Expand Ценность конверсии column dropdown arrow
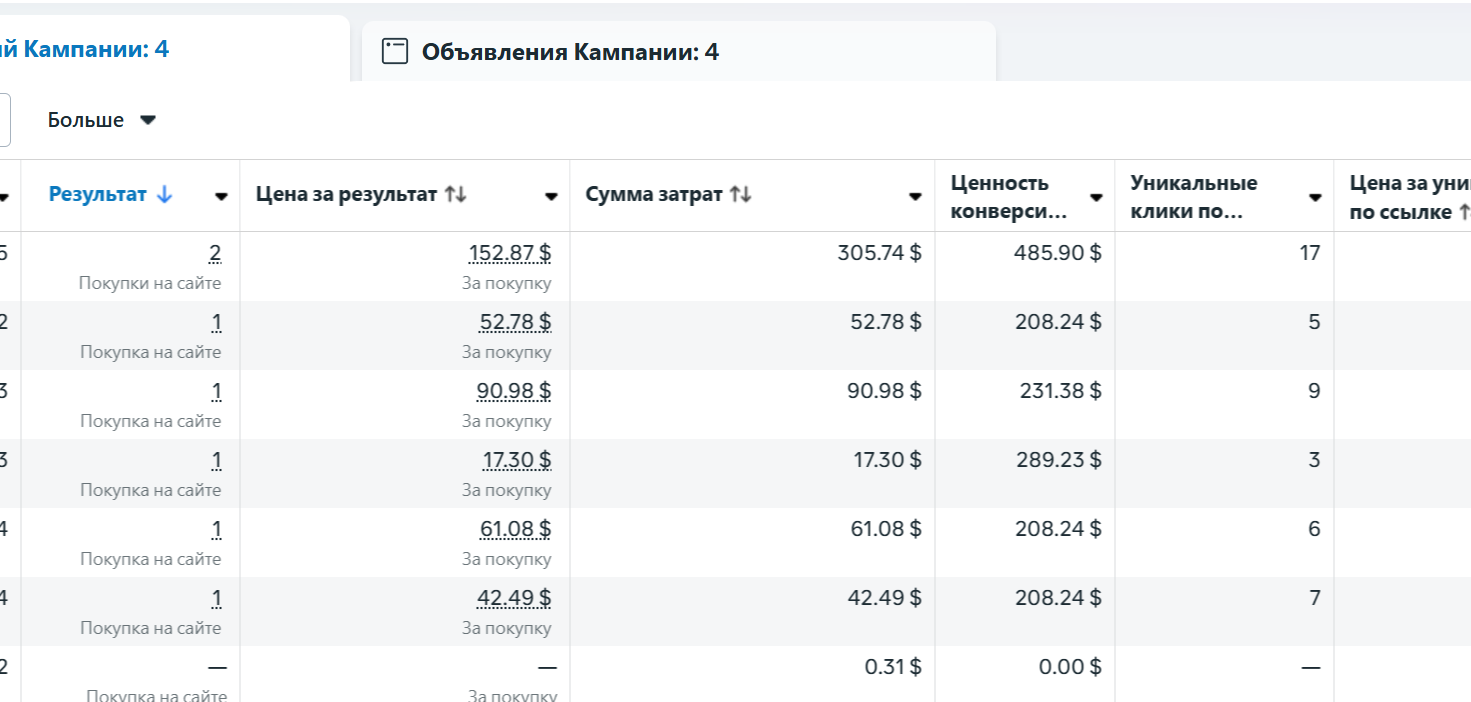The width and height of the screenshot is (1471, 702). [x=1096, y=197]
